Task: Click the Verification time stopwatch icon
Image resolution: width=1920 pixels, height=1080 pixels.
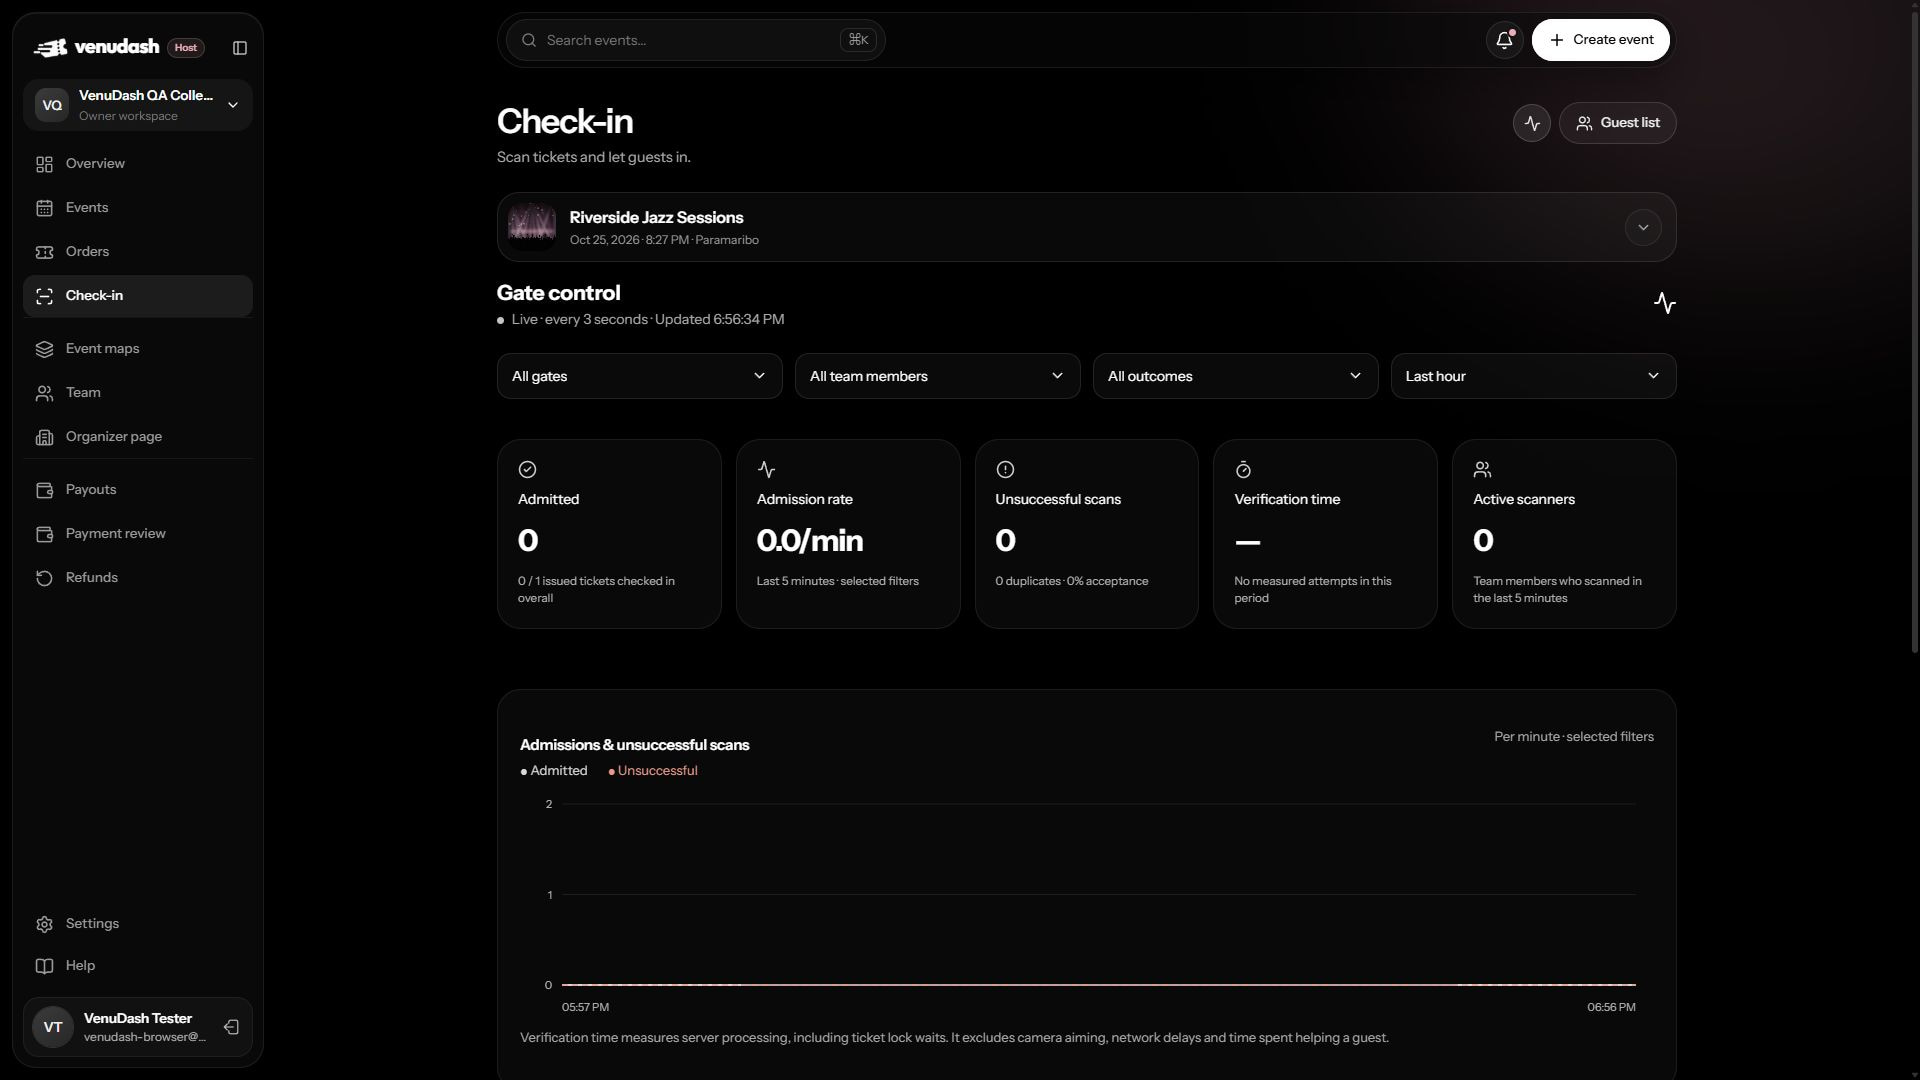Action: [x=1243, y=469]
